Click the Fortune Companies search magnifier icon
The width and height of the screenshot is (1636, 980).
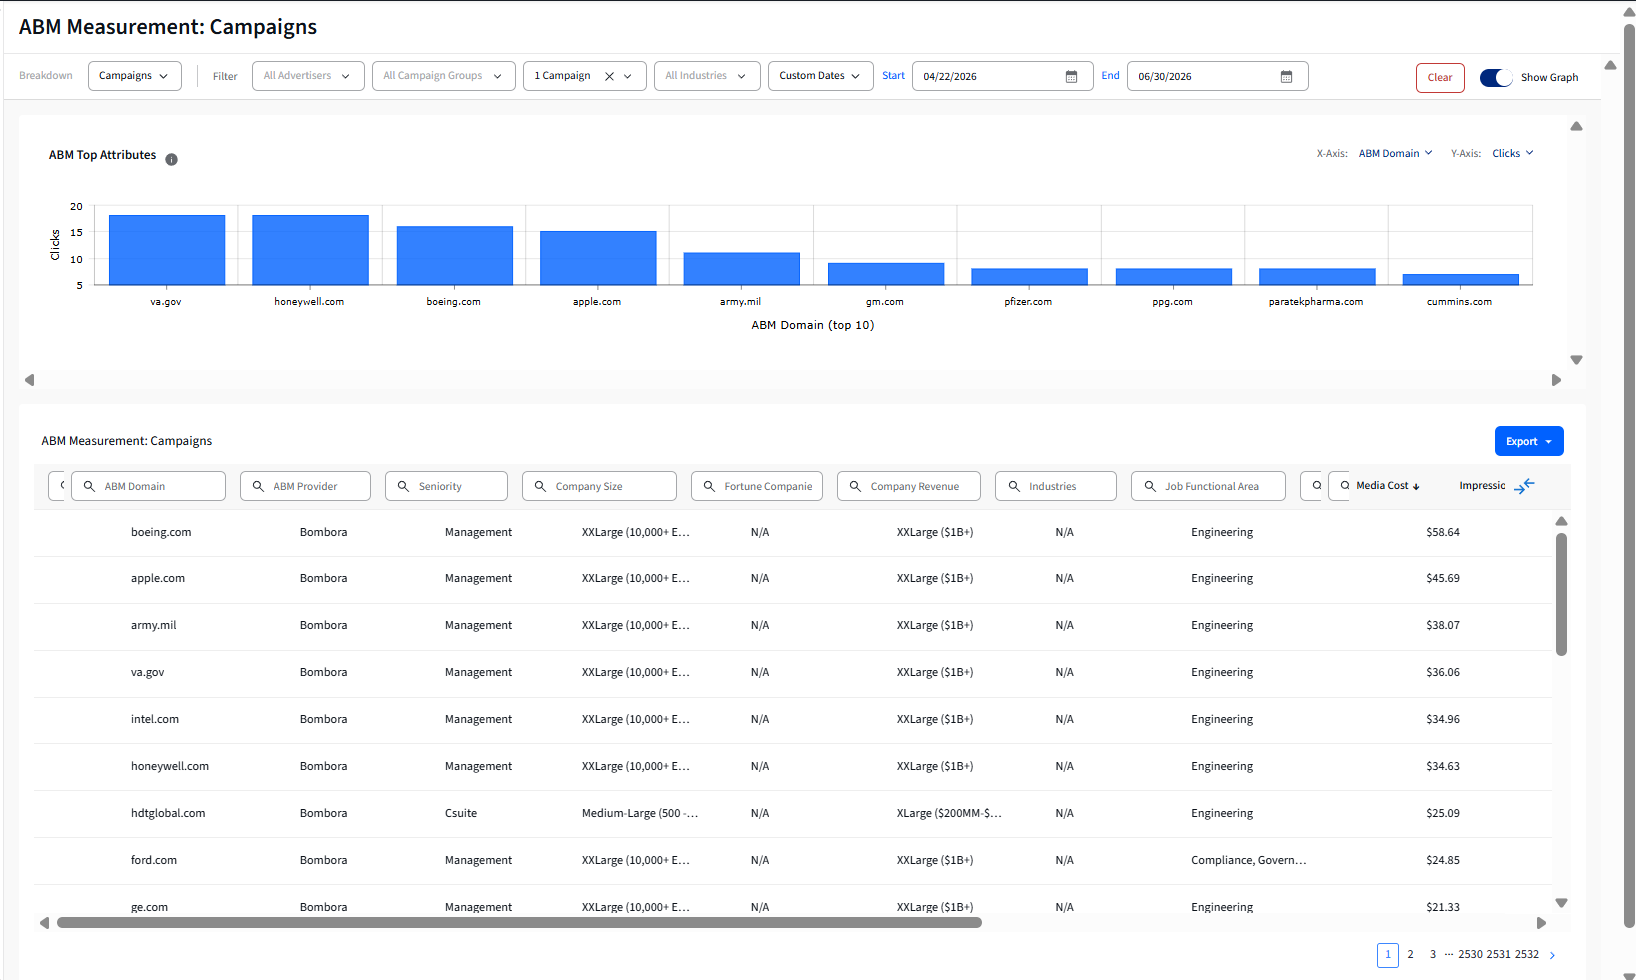click(x=709, y=486)
